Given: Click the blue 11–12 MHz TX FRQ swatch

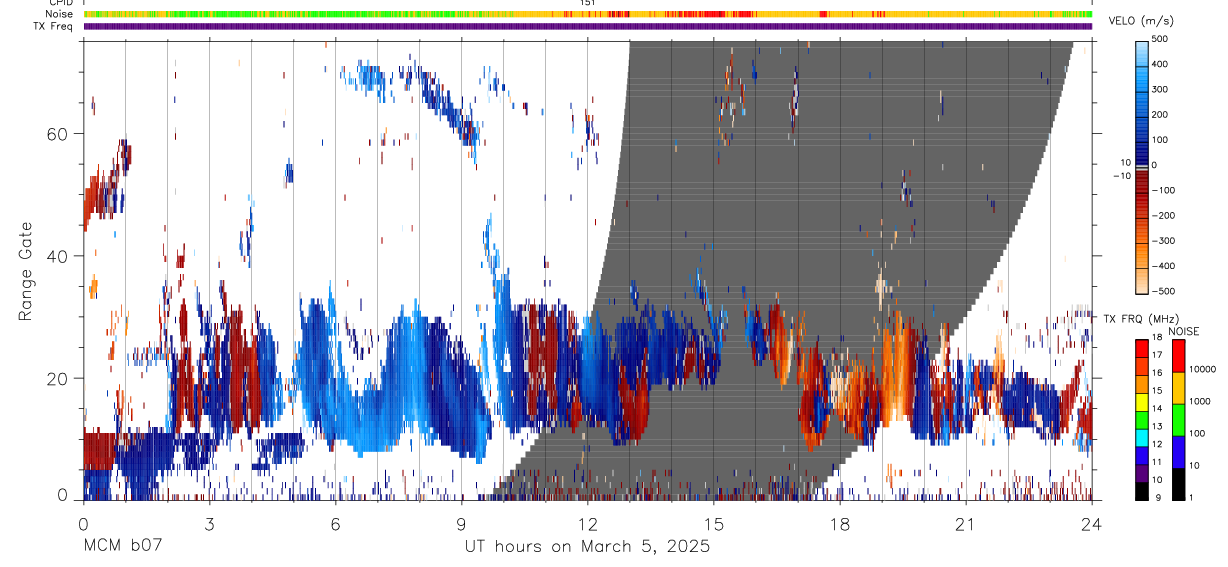Looking at the screenshot, I should 1142,454.
